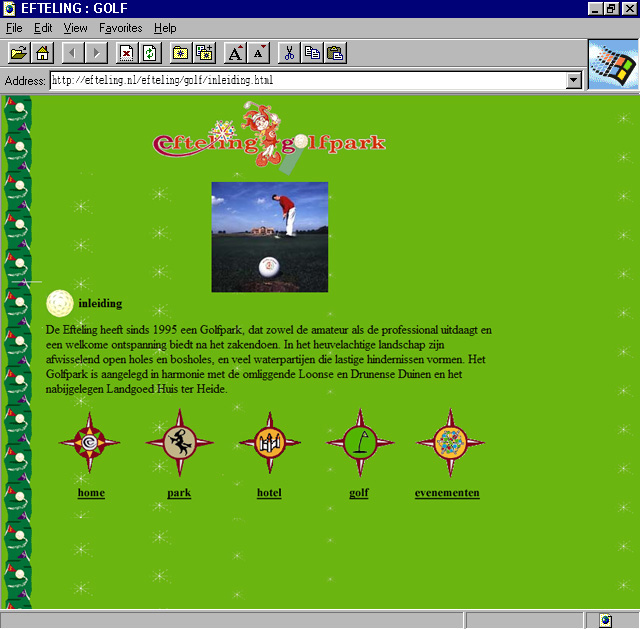Open the Edit menu
This screenshot has height=629, width=640.
(43, 28)
